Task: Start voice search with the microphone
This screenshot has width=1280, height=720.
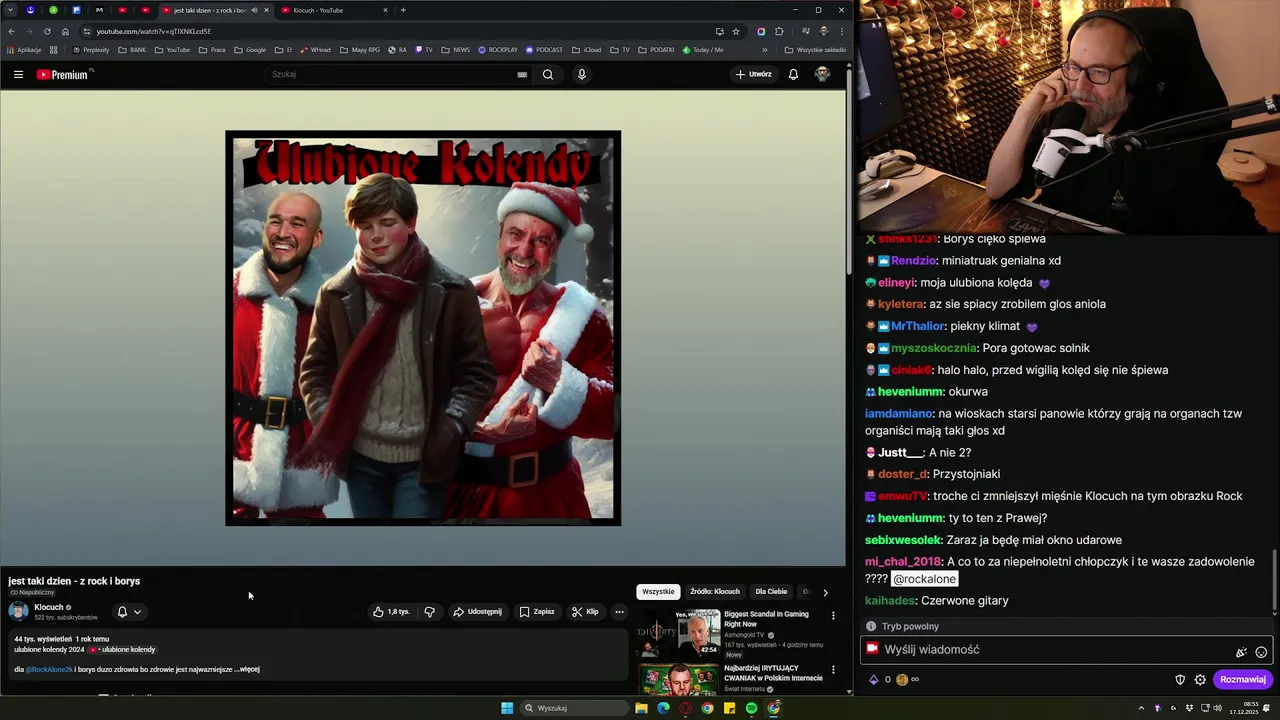Action: pyautogui.click(x=582, y=74)
